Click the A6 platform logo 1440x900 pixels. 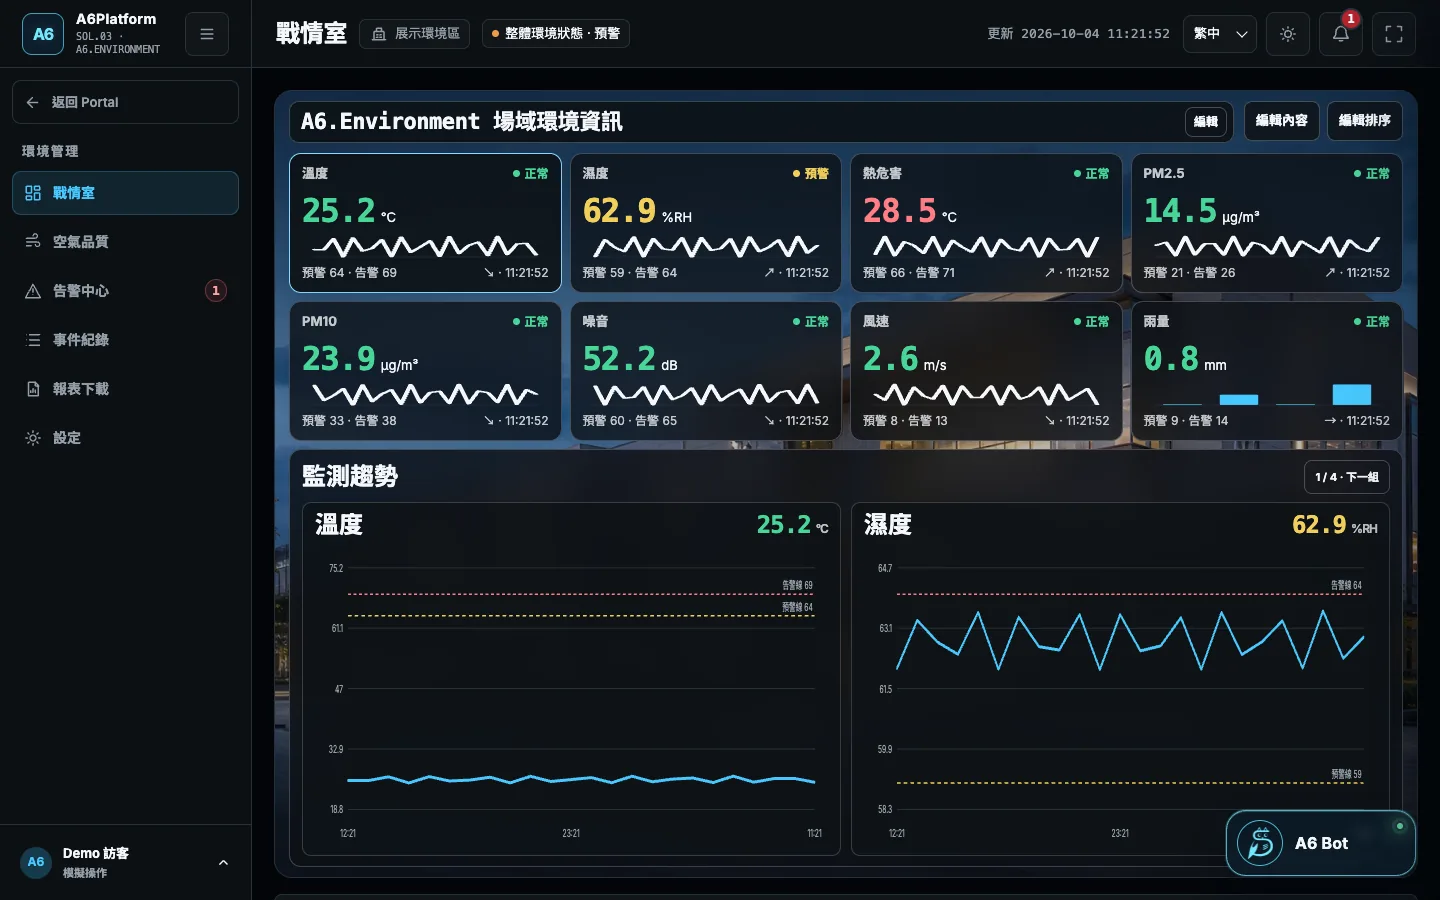point(43,34)
